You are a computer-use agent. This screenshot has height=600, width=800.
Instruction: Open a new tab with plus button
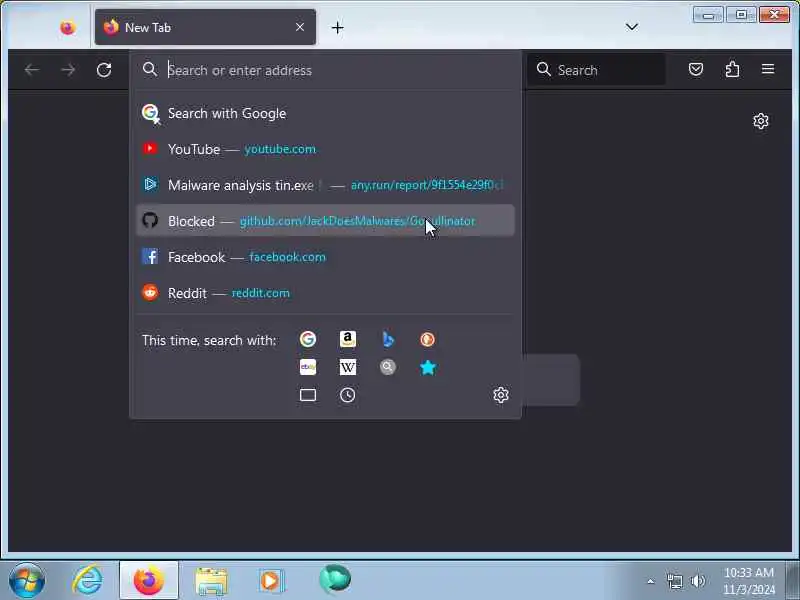[x=338, y=28]
